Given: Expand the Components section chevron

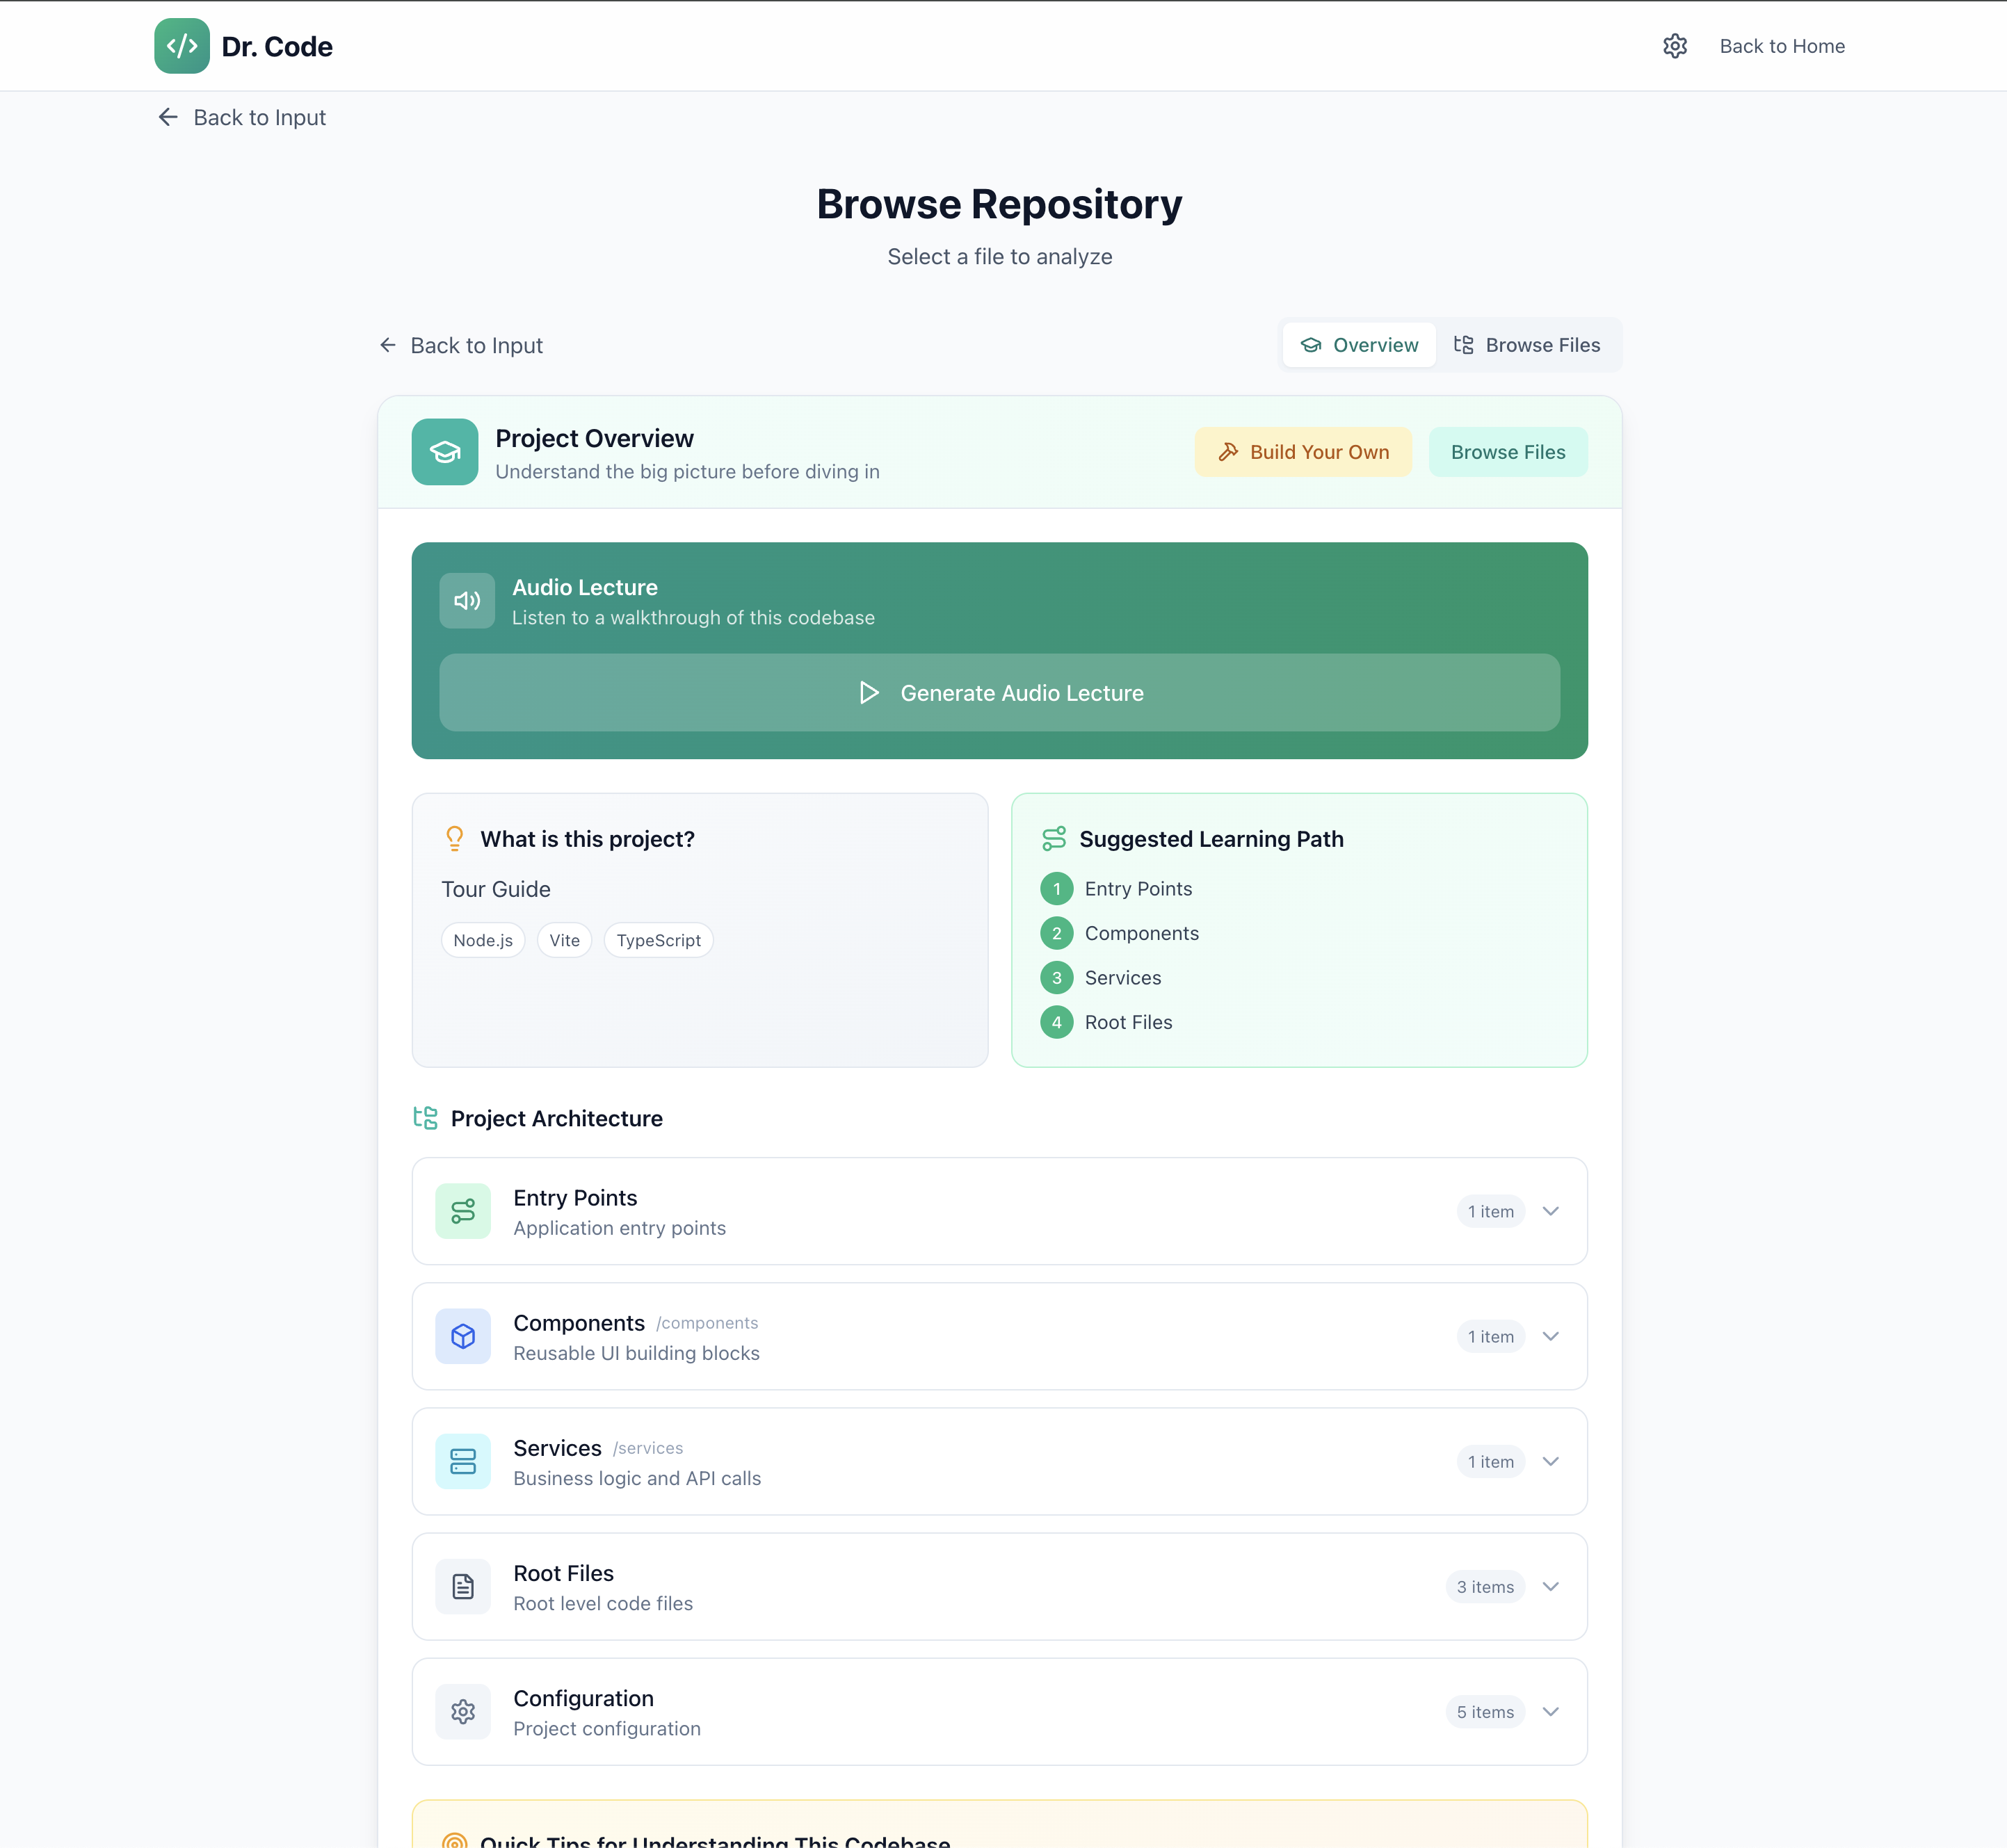Looking at the screenshot, I should 1550,1336.
